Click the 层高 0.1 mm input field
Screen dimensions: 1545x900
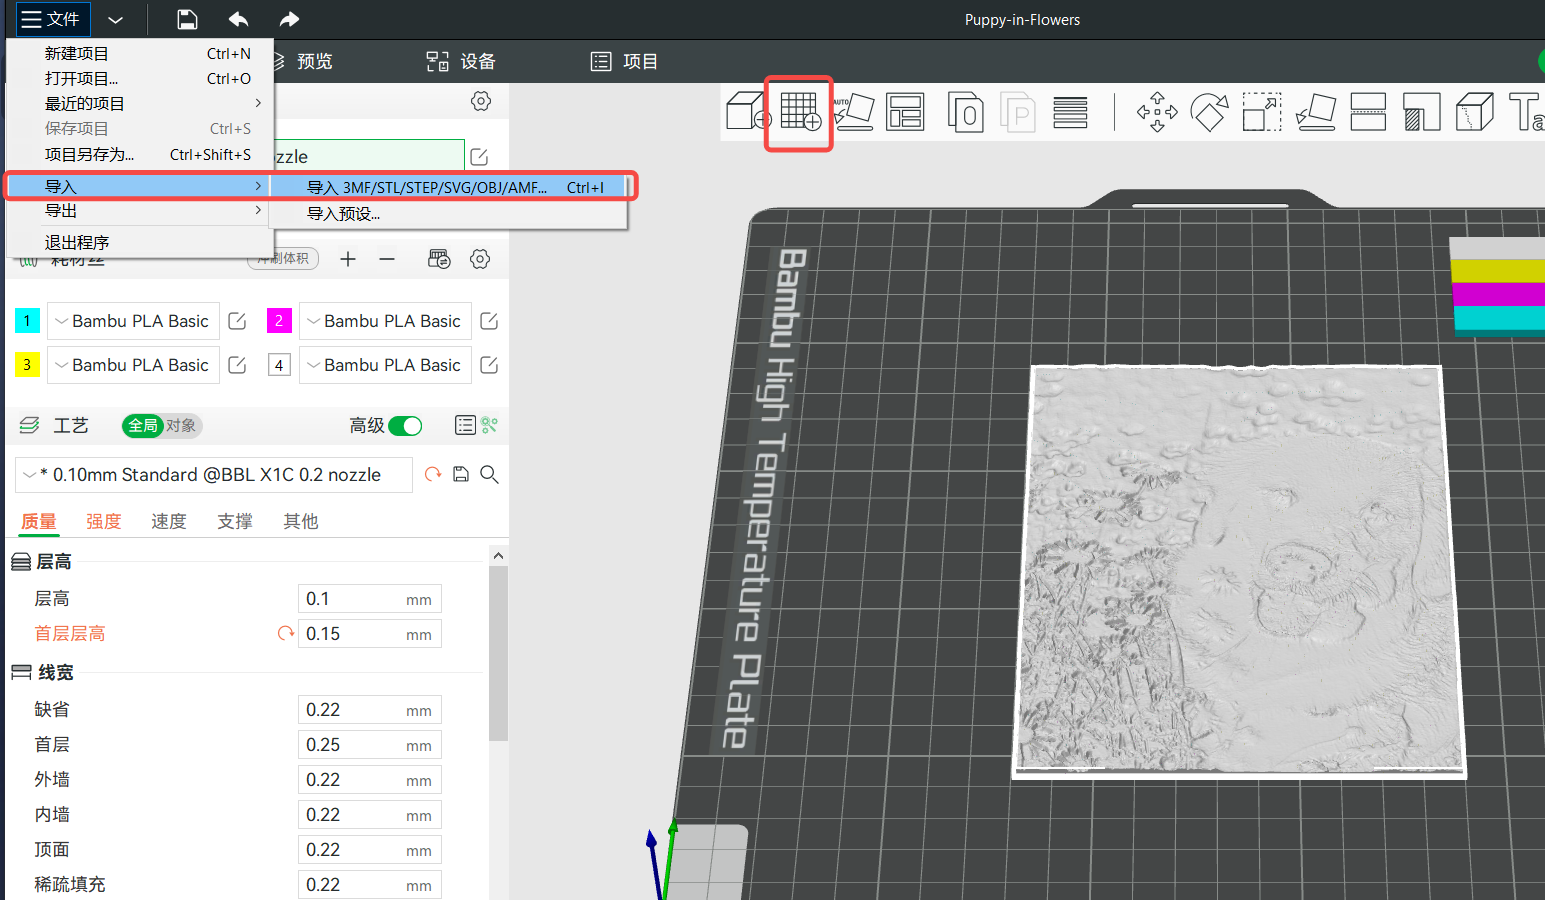[x=370, y=599]
